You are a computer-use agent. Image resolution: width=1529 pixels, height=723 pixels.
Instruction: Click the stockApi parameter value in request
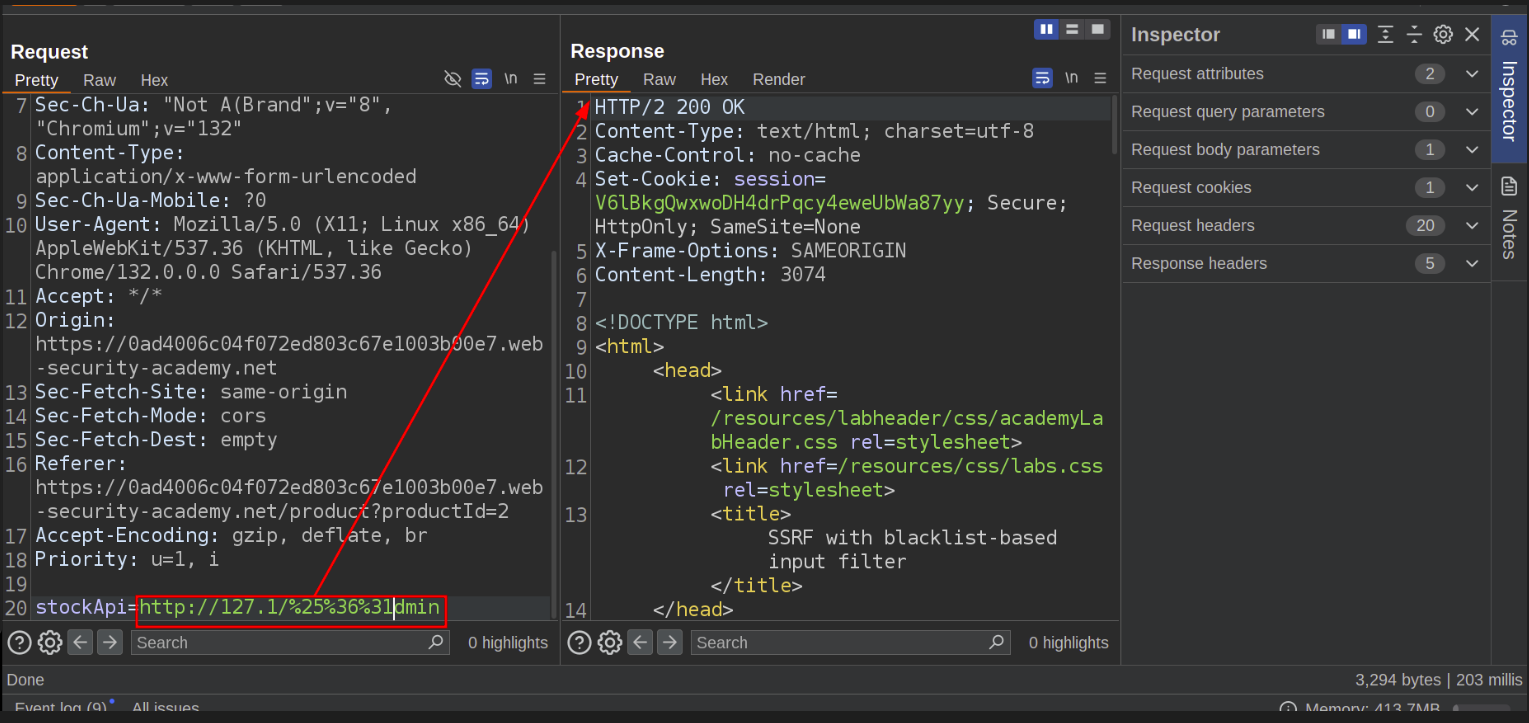coord(290,607)
